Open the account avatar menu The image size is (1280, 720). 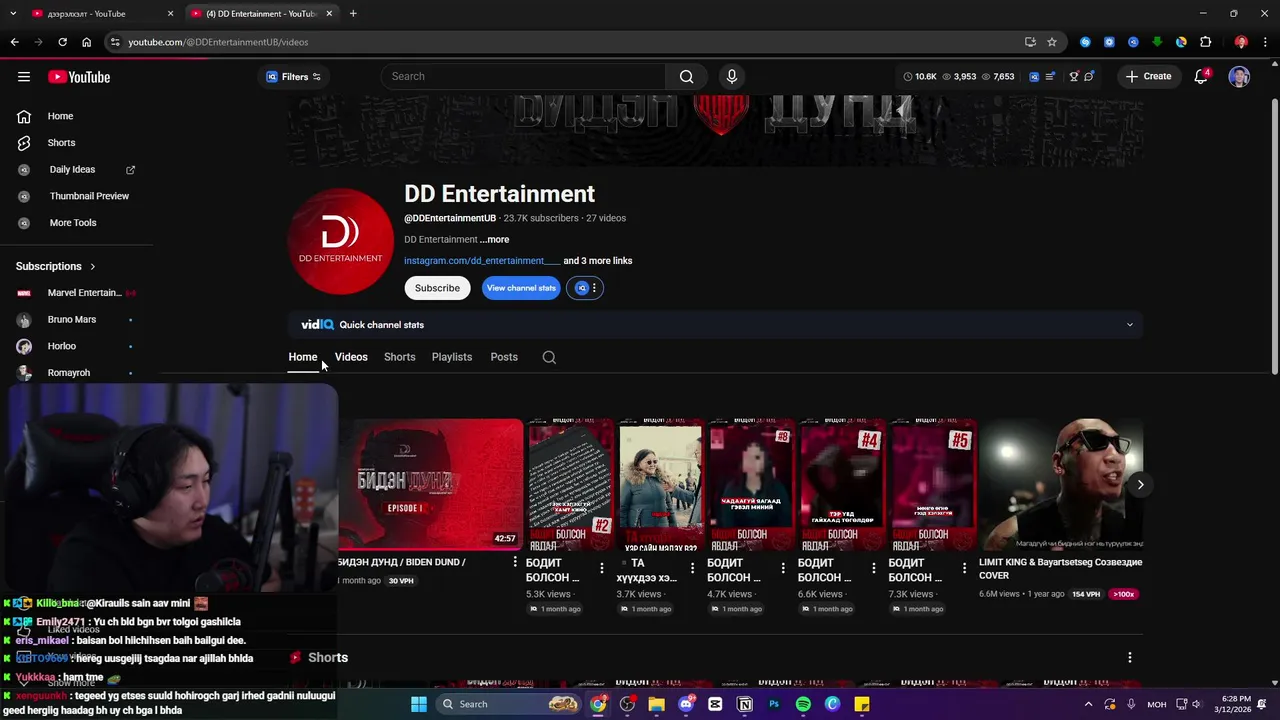1239,77
